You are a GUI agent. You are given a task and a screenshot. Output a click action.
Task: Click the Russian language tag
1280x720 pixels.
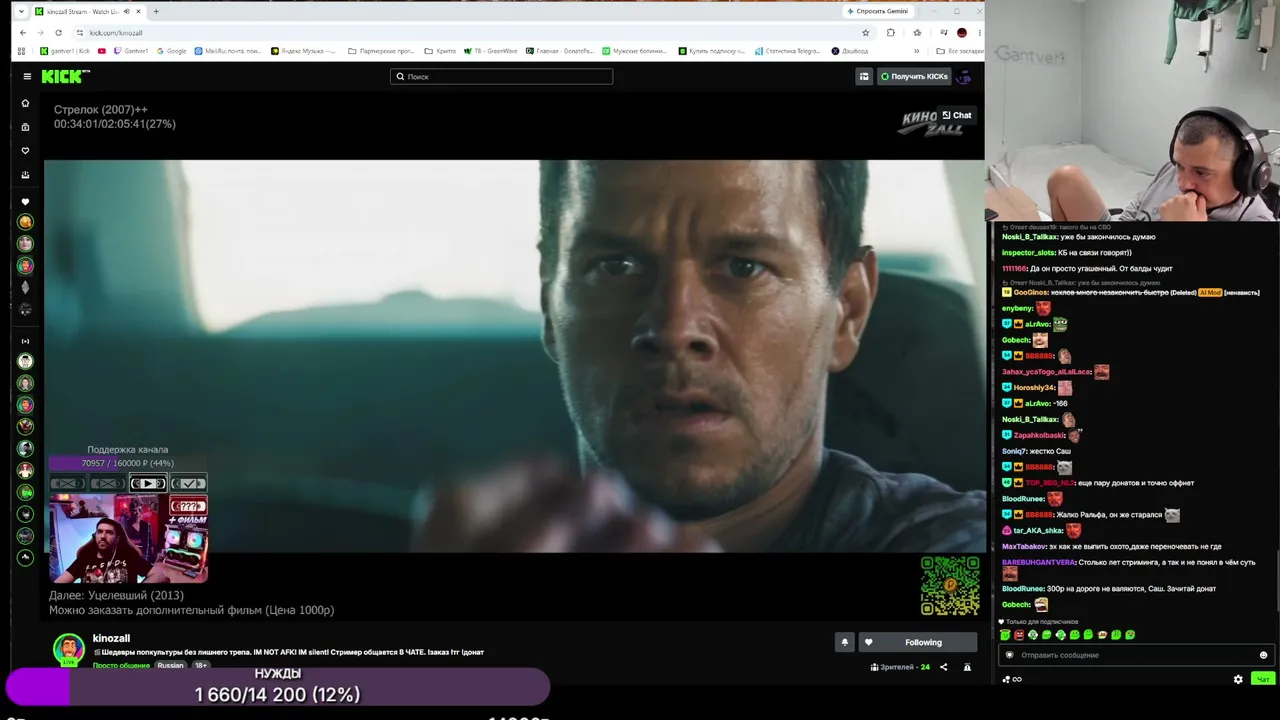(x=170, y=665)
